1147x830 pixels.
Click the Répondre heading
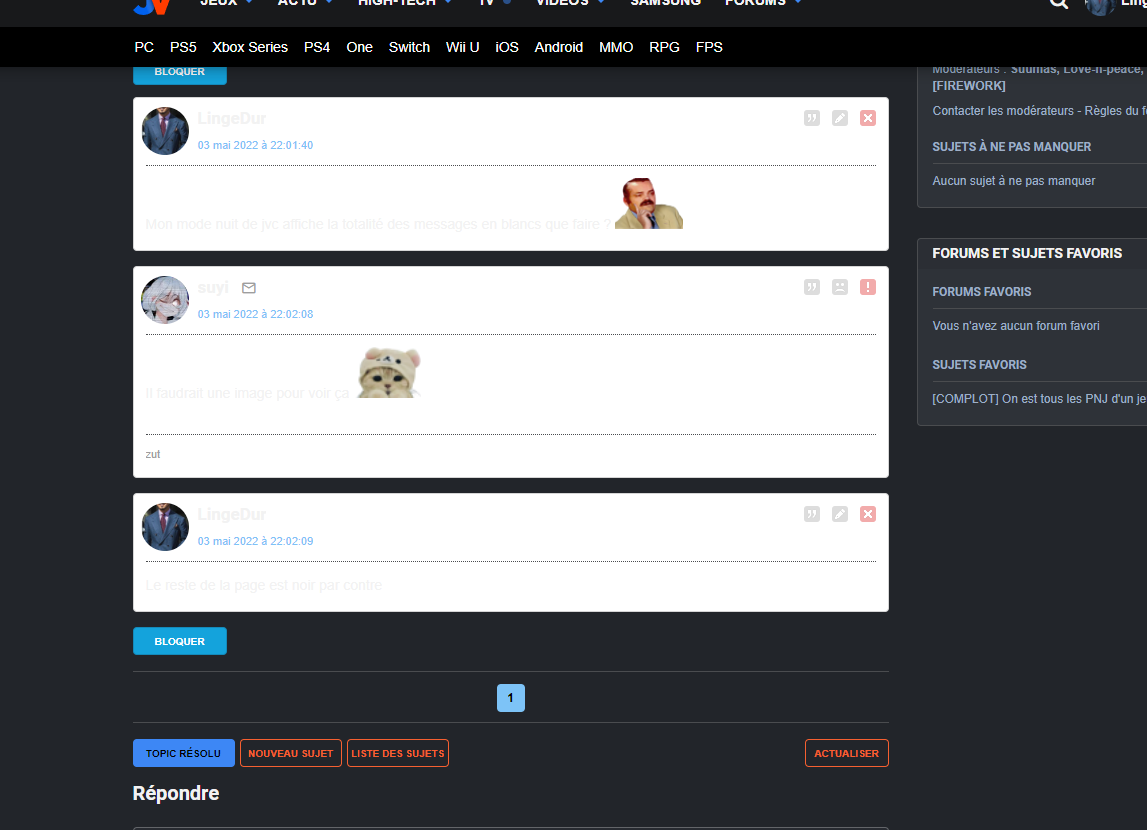click(176, 793)
